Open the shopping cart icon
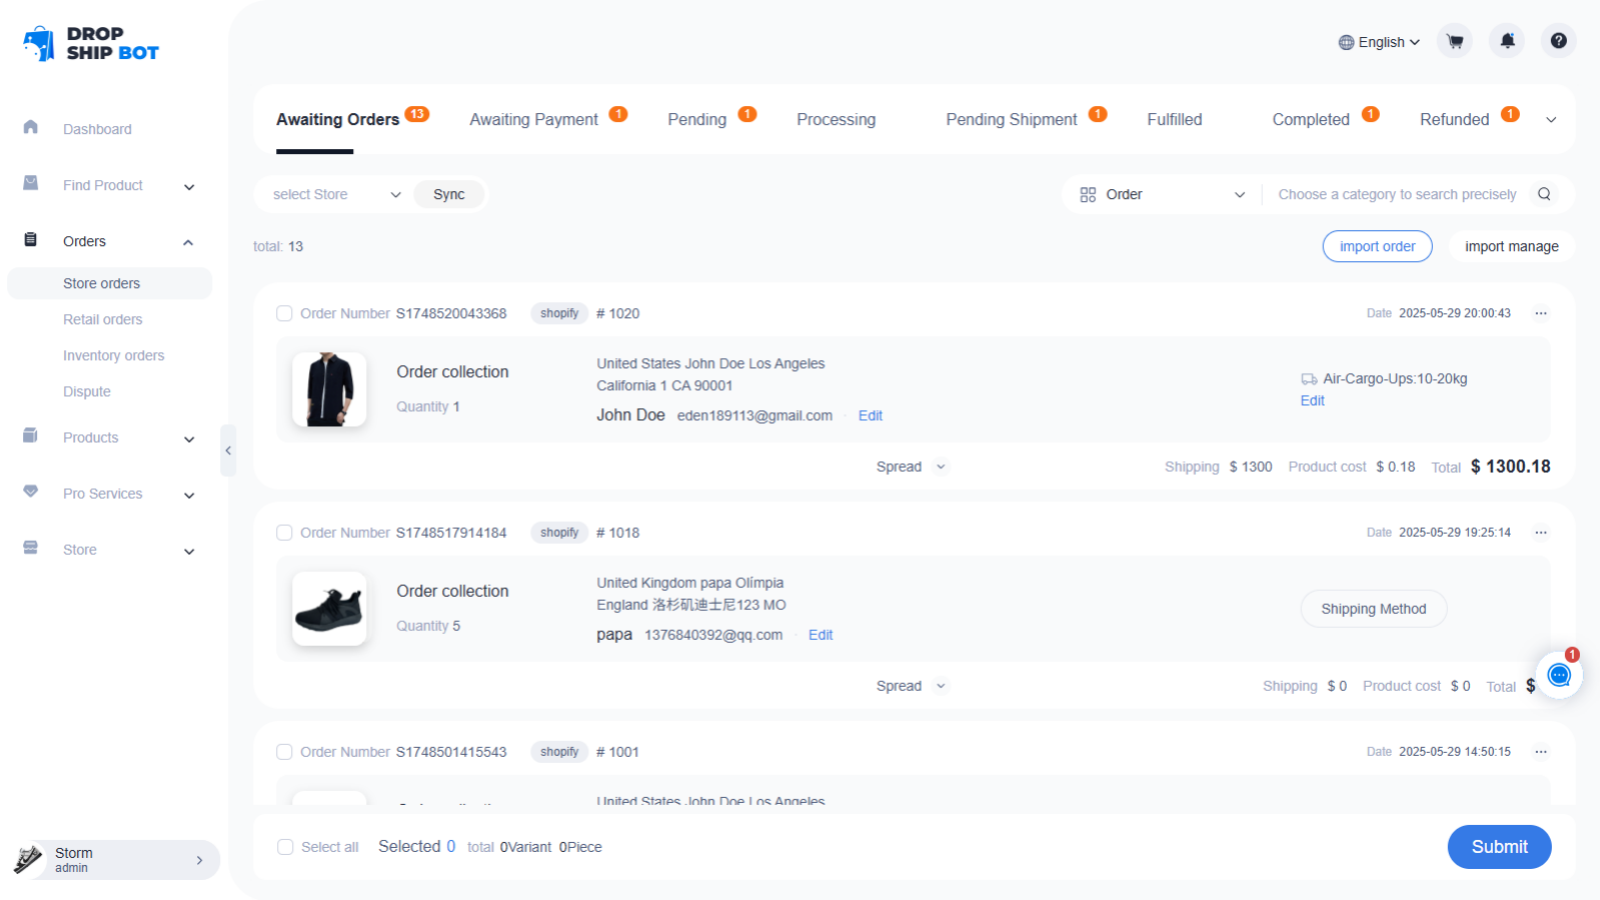Screen dimensions: 1600x900 (1455, 41)
